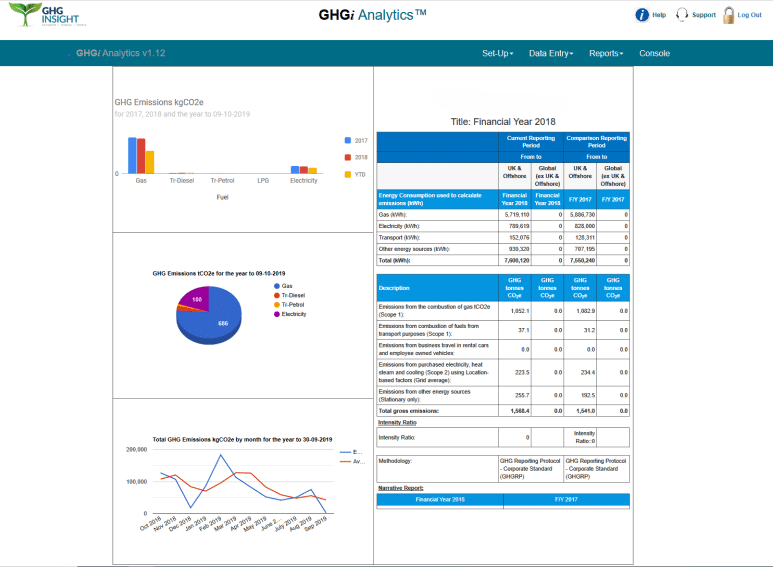
Task: Click the Support headset icon
Action: pyautogui.click(x=682, y=15)
